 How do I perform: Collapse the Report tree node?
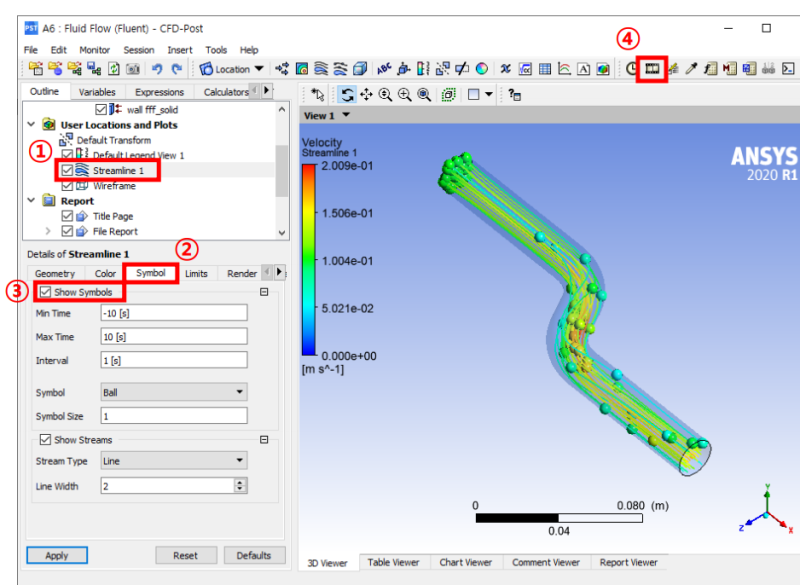pyautogui.click(x=31, y=200)
